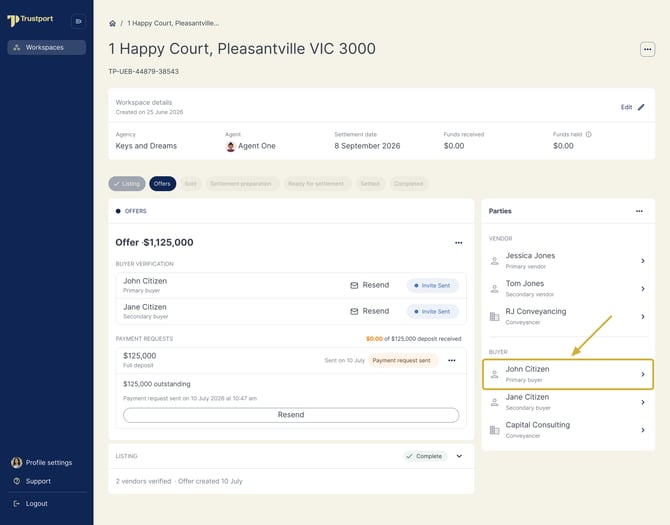Image resolution: width=670 pixels, height=525 pixels.
Task: Open the $125,000 payment request options menu
Action: click(x=452, y=361)
